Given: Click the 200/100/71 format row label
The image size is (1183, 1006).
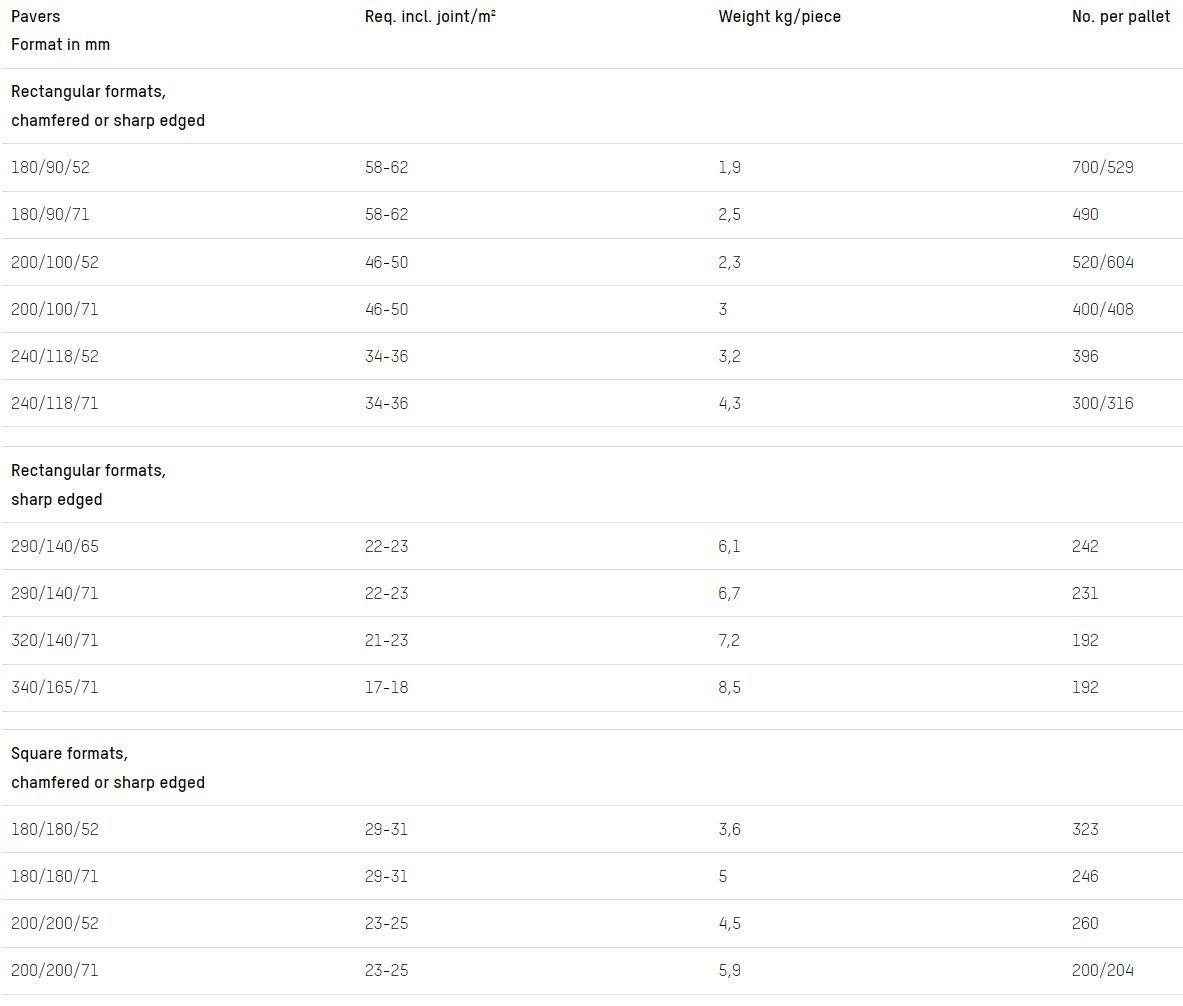Looking at the screenshot, I should [x=55, y=309].
